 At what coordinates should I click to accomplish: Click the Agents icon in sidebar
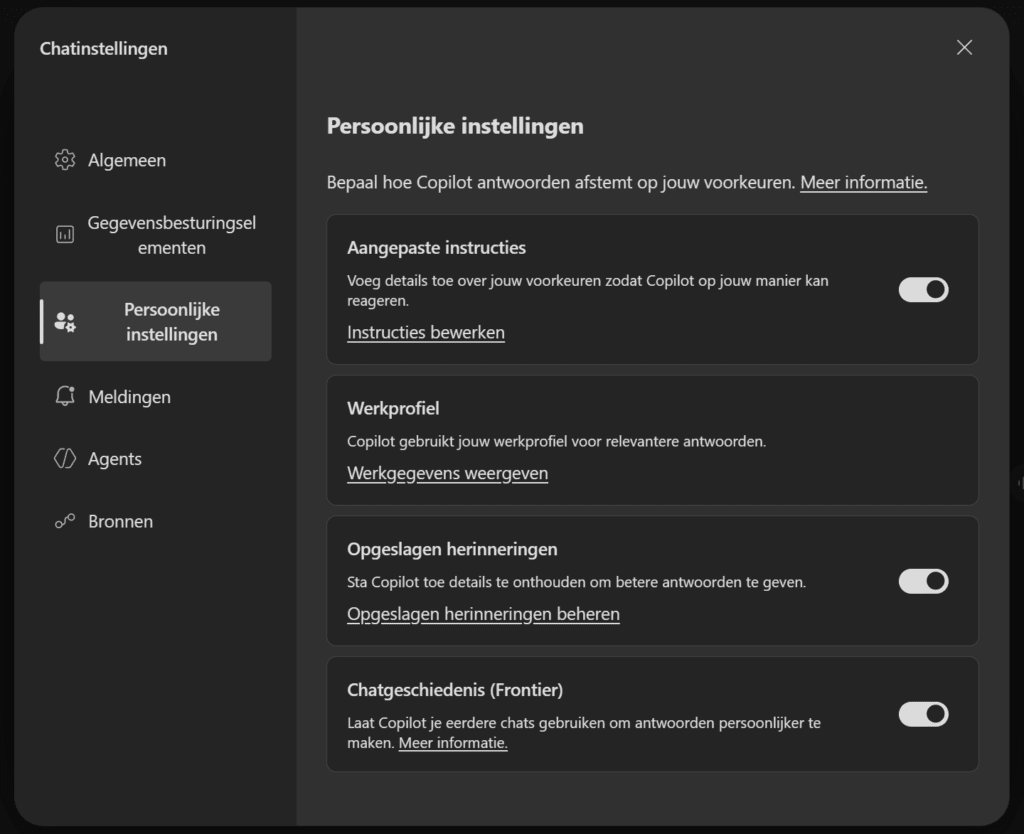coord(65,458)
